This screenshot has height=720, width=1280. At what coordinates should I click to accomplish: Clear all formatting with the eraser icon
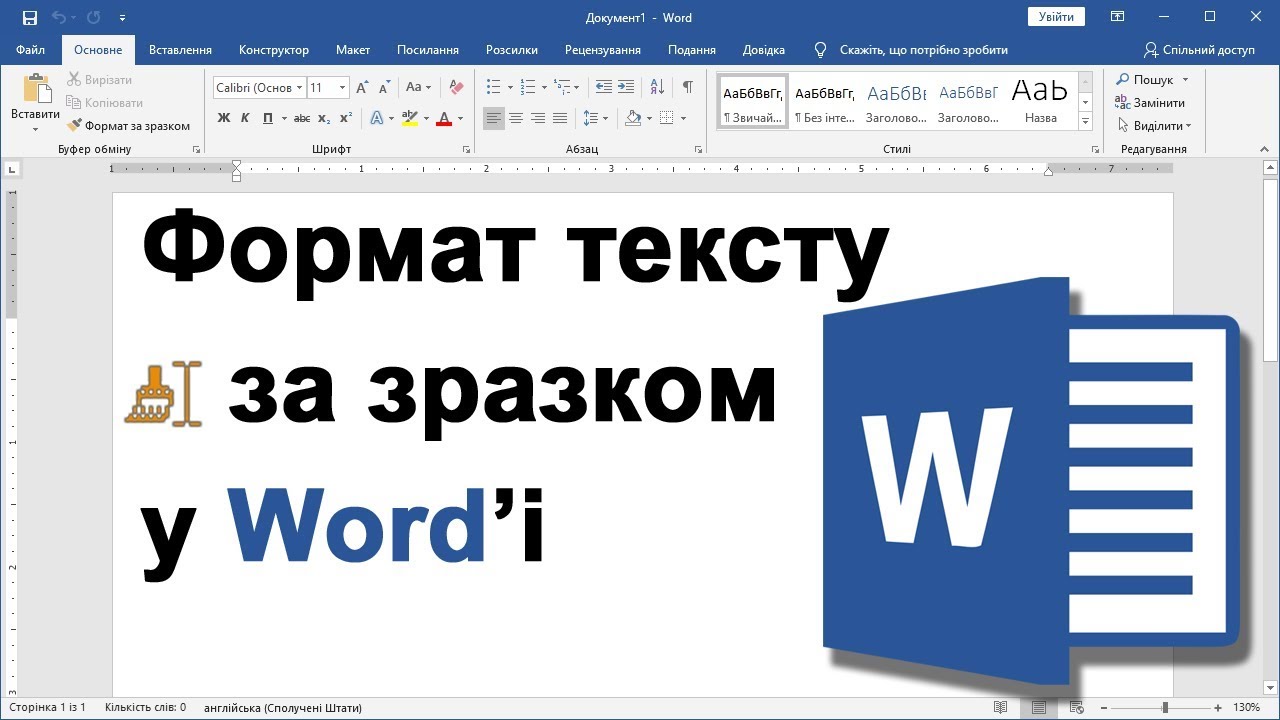[x=457, y=87]
